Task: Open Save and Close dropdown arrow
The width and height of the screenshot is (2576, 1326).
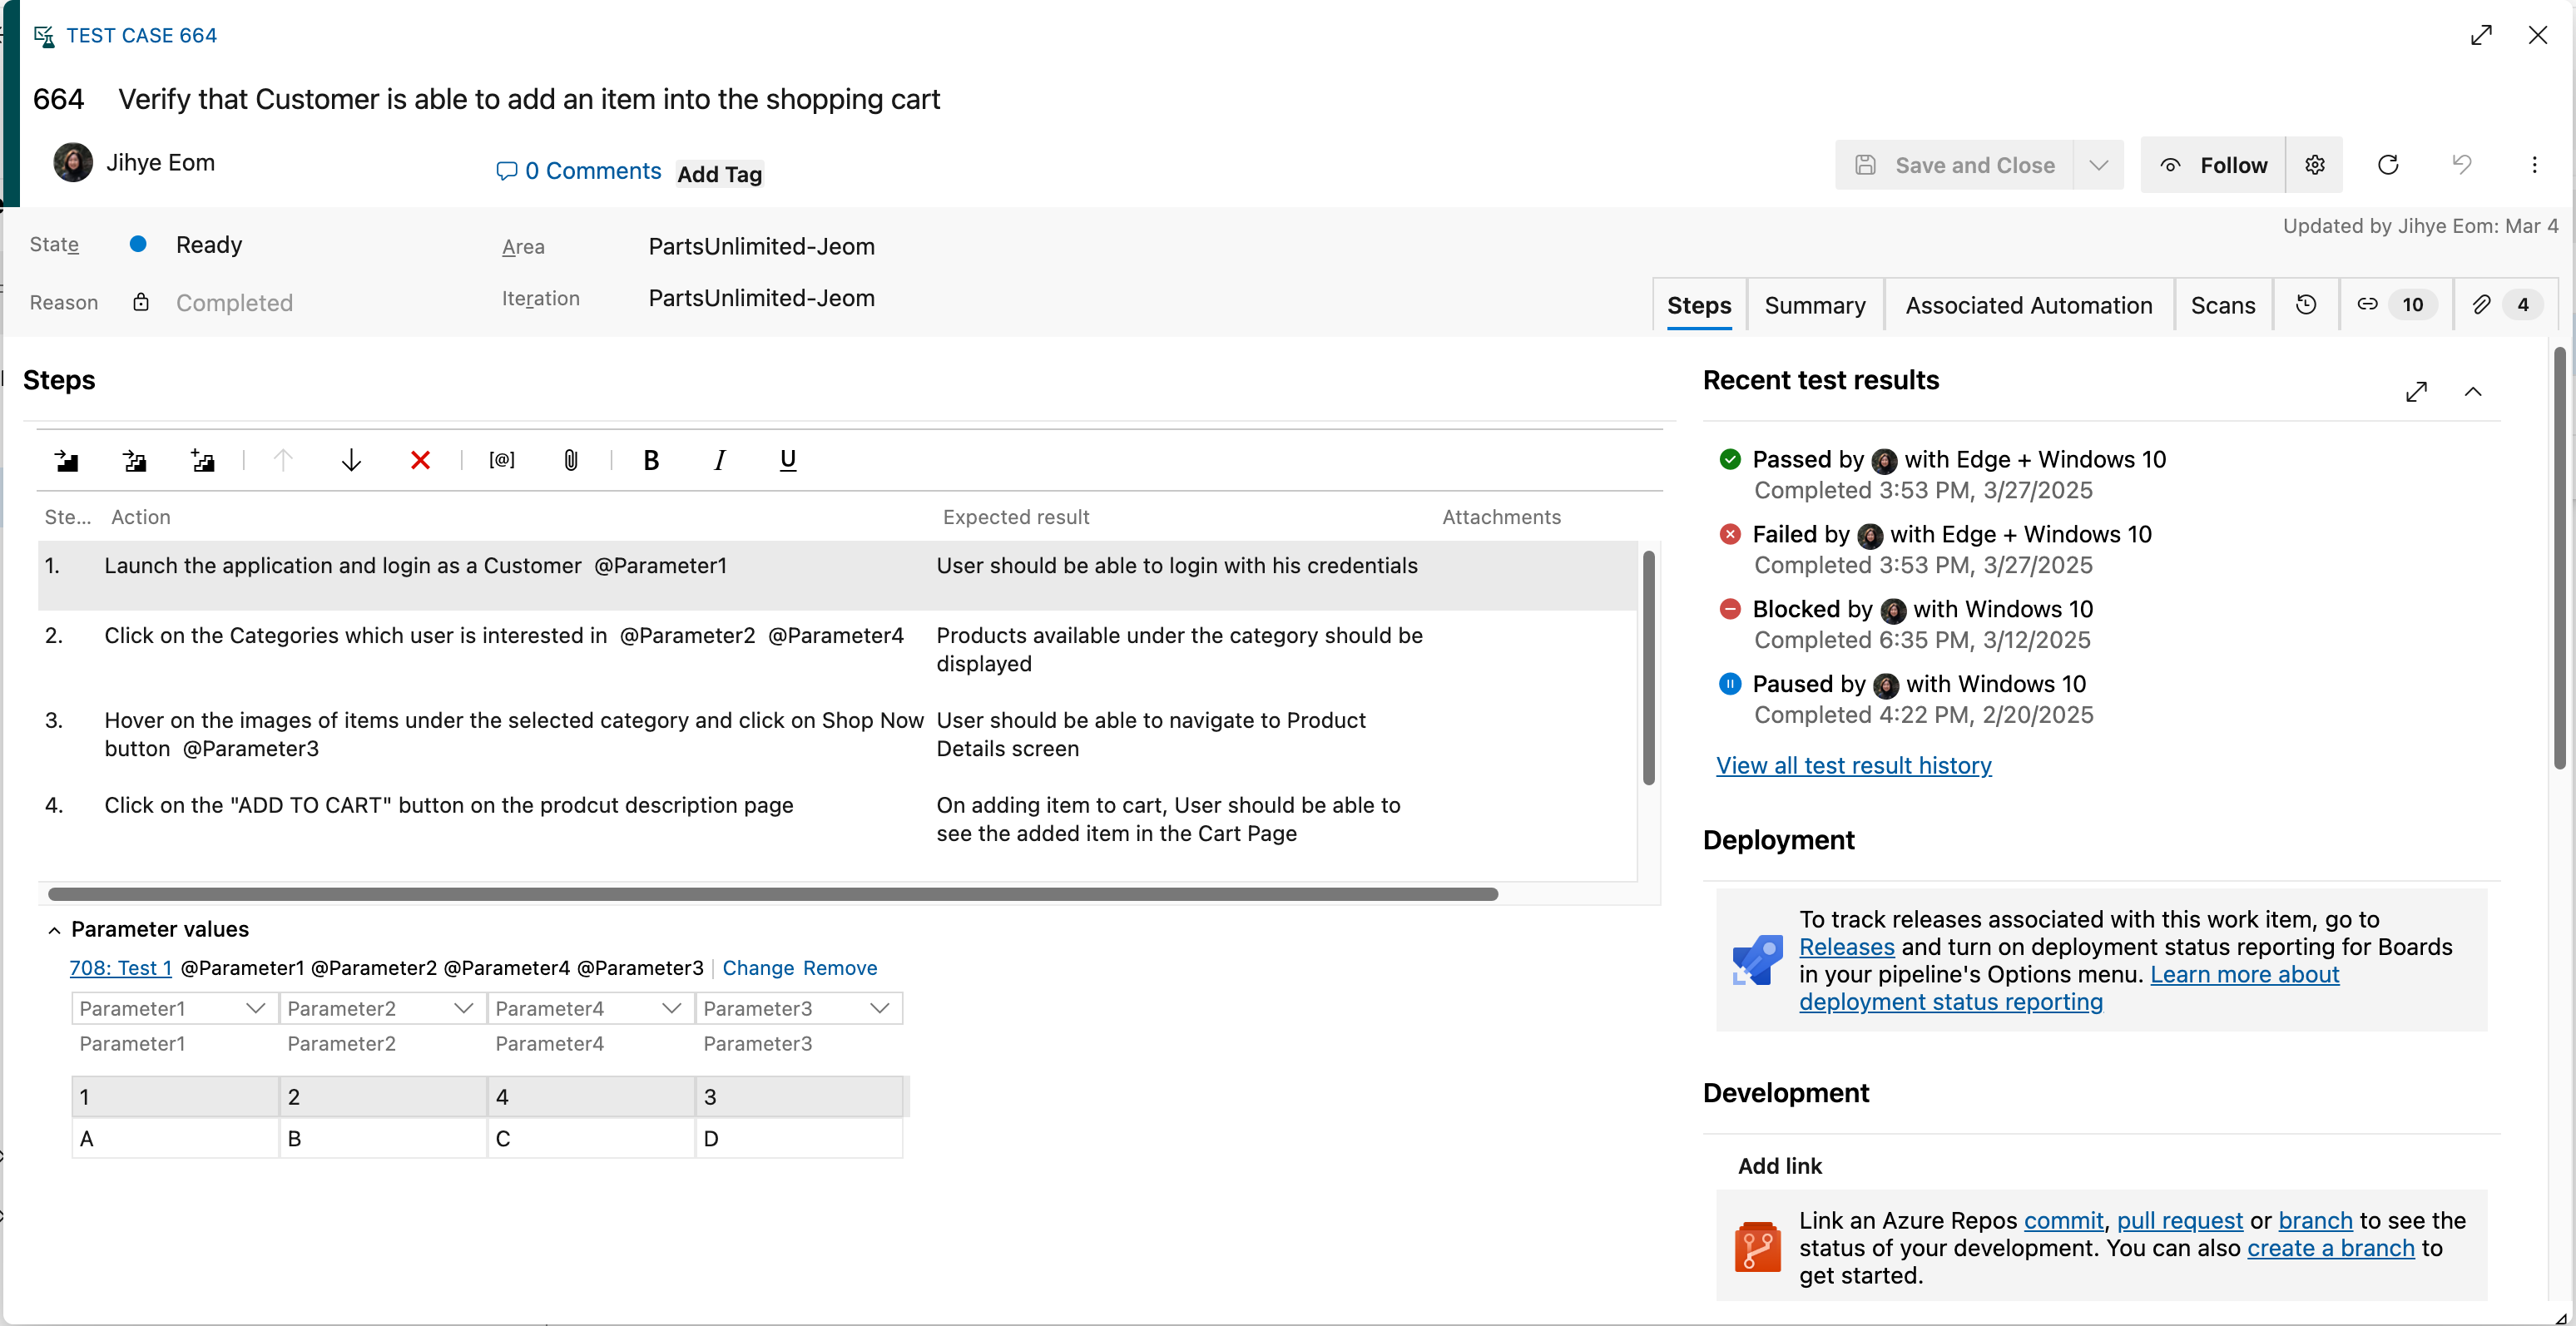Action: tap(2098, 165)
